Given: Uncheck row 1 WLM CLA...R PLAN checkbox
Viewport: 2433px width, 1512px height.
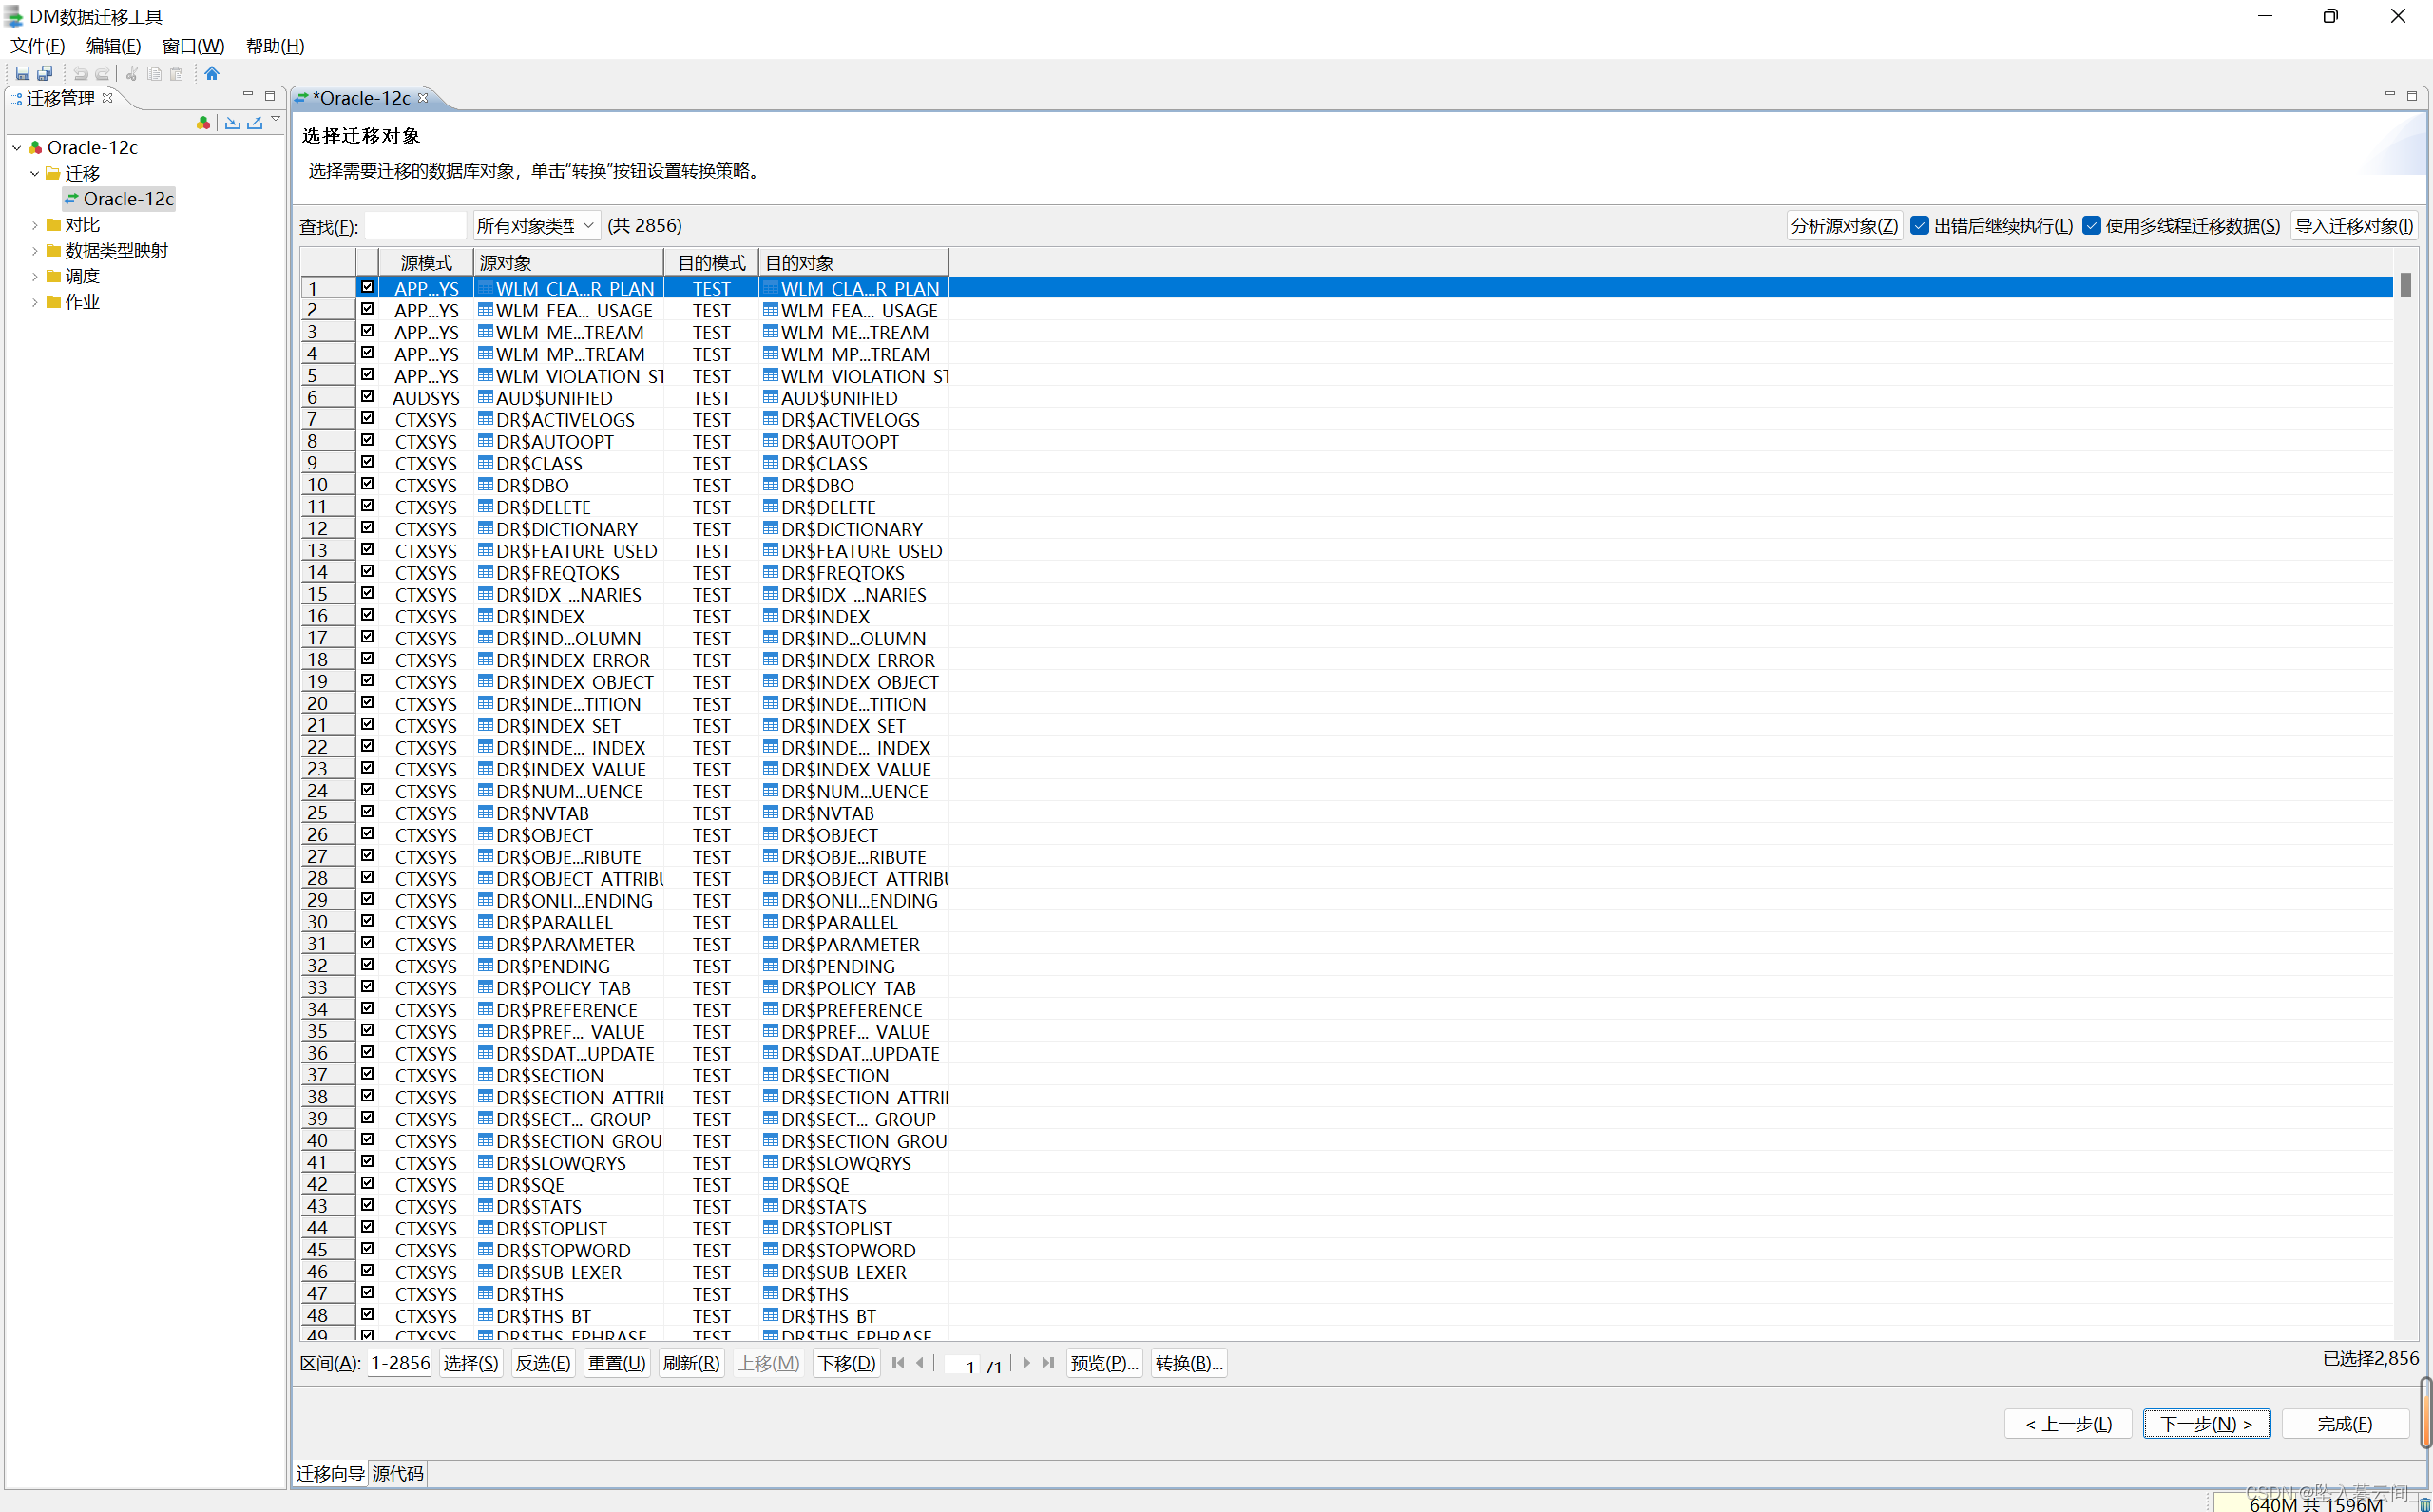Looking at the screenshot, I should (x=367, y=287).
